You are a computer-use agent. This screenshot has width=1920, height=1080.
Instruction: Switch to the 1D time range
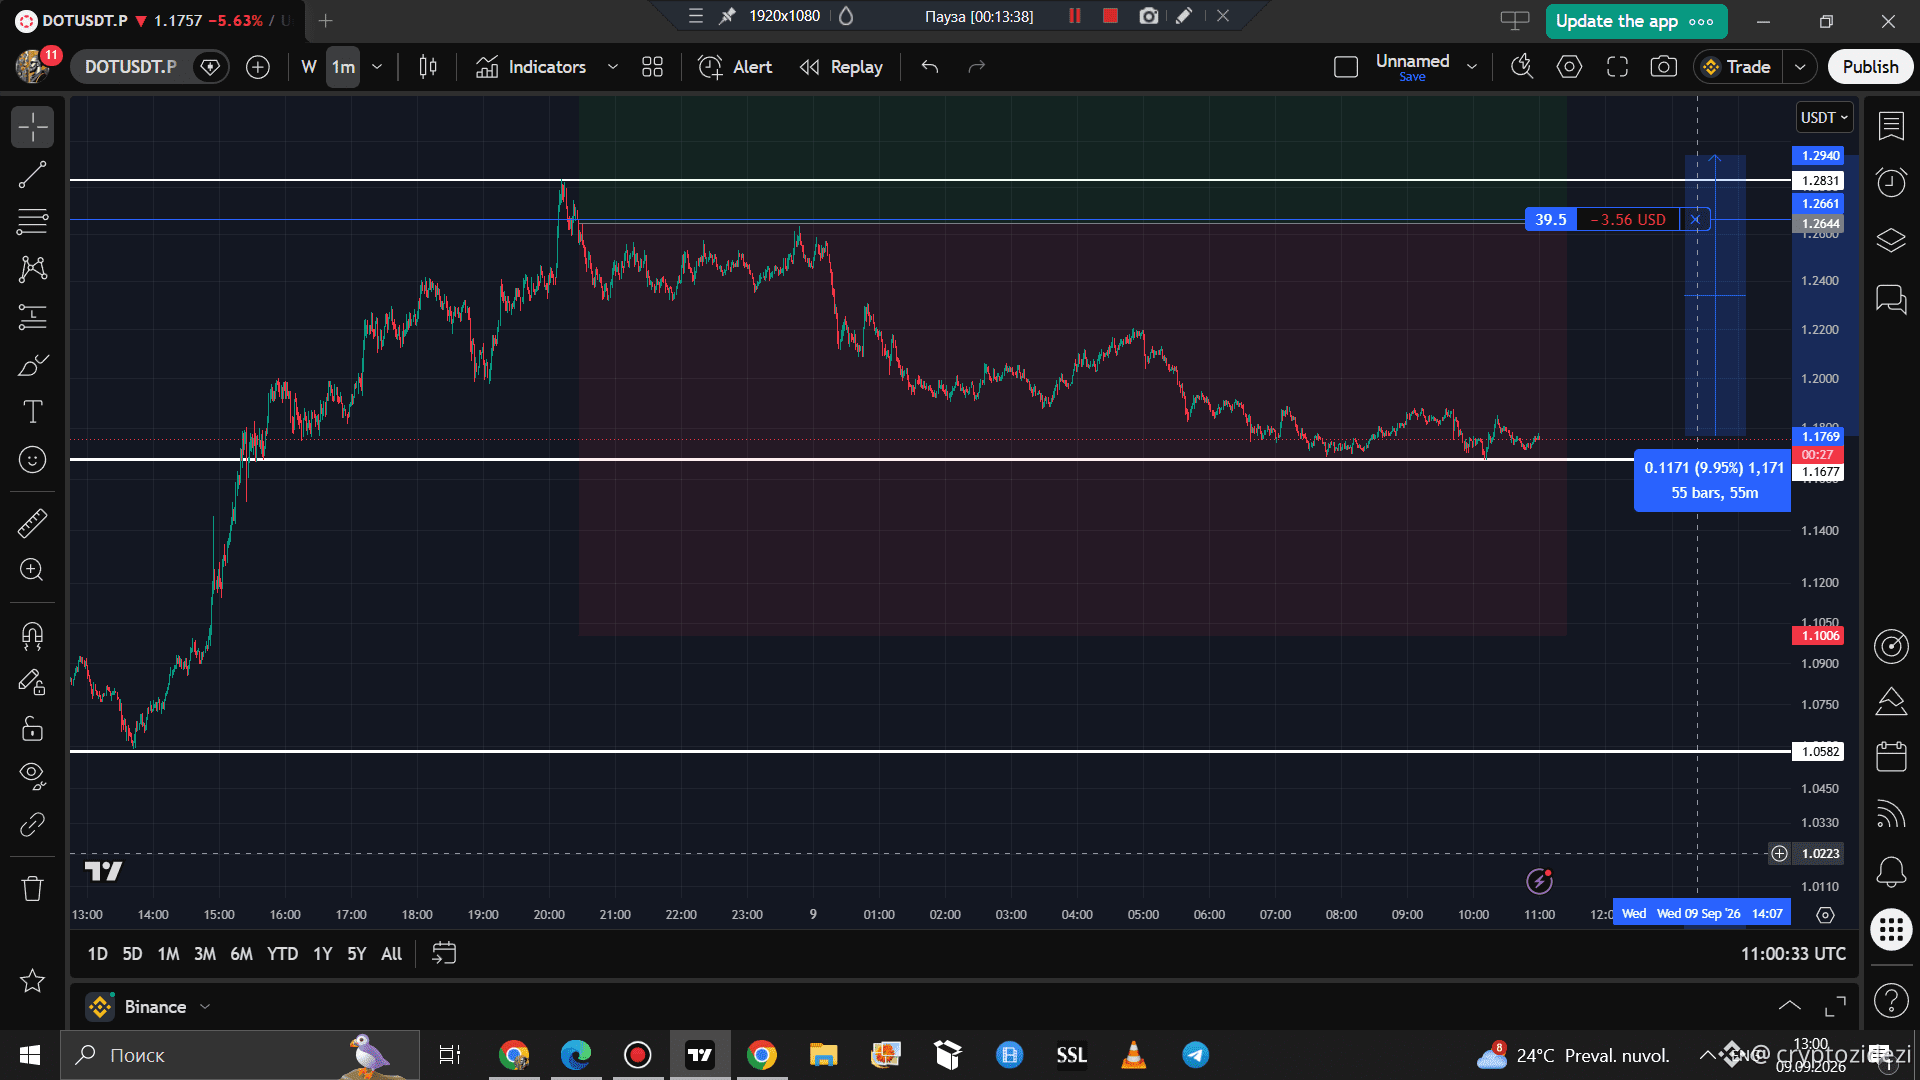(x=97, y=954)
